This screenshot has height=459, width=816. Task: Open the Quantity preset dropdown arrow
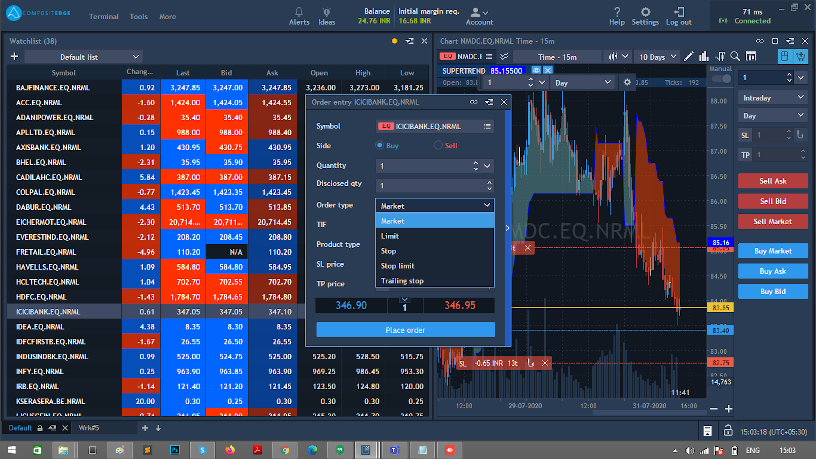(487, 166)
